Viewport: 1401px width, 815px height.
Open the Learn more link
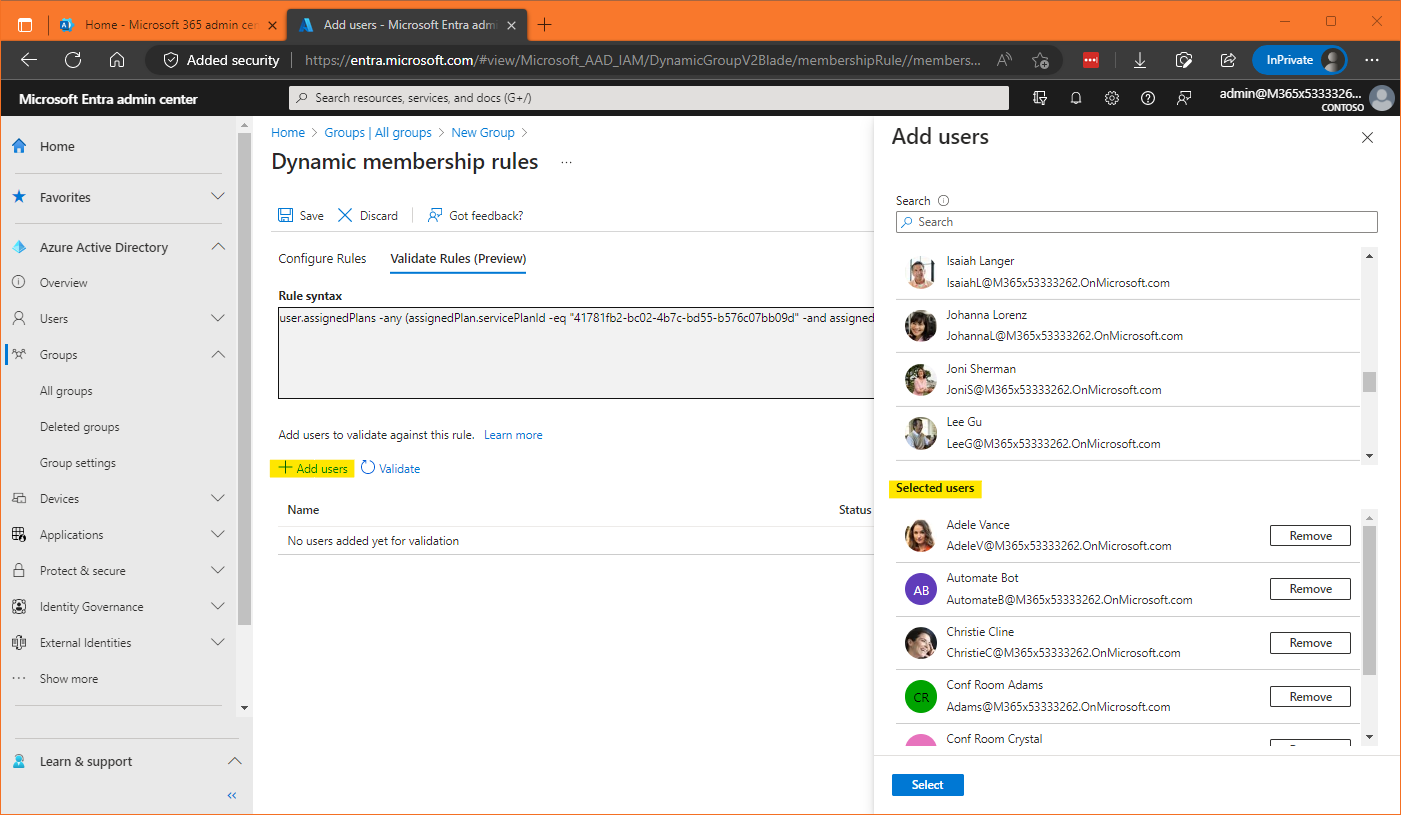(x=513, y=435)
